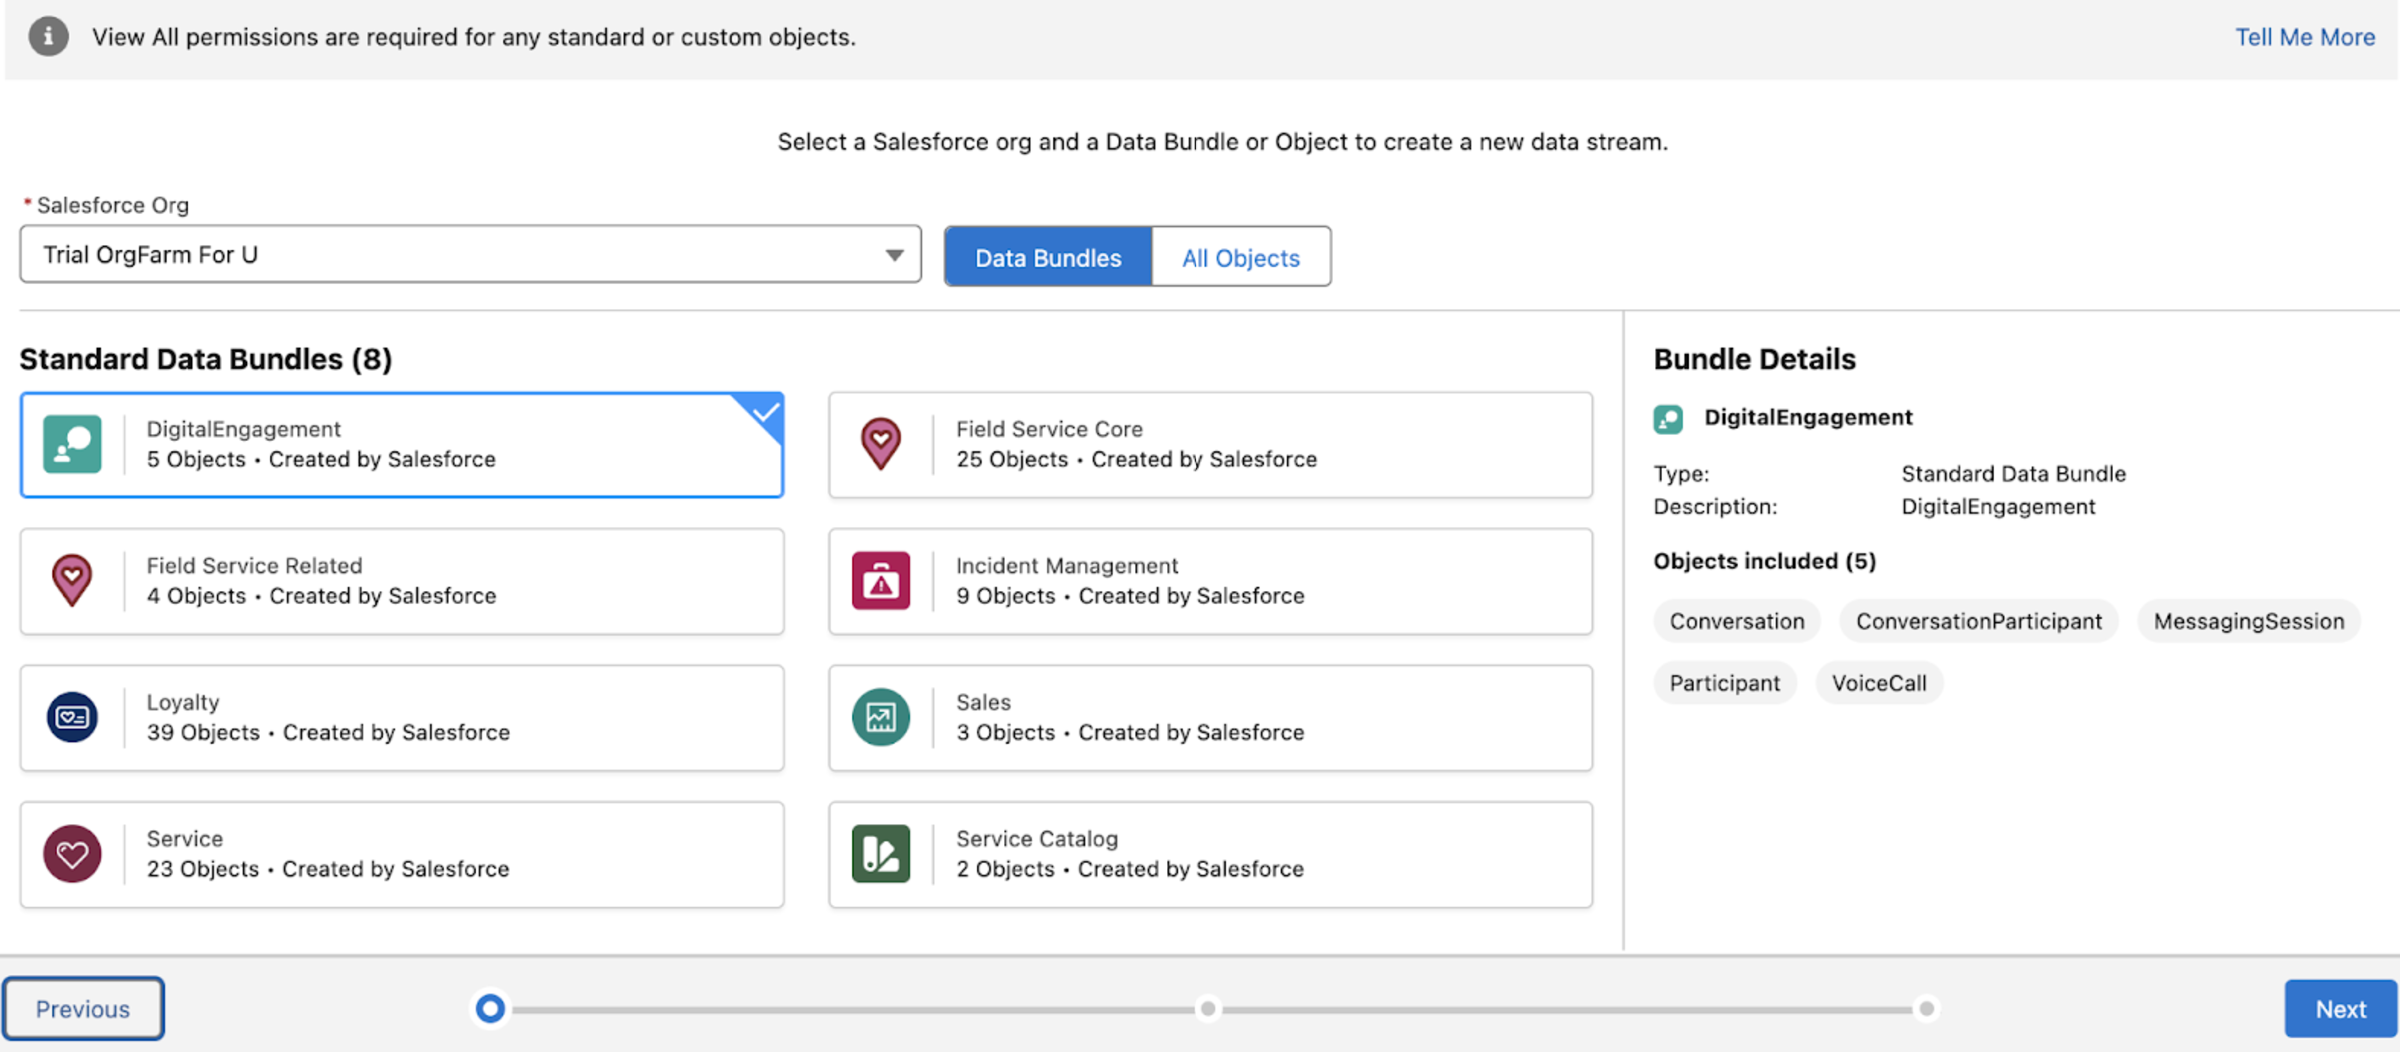Click the Standard Data Bundles (8) heading
Viewport: 2400px width, 1052px height.
[x=206, y=359]
